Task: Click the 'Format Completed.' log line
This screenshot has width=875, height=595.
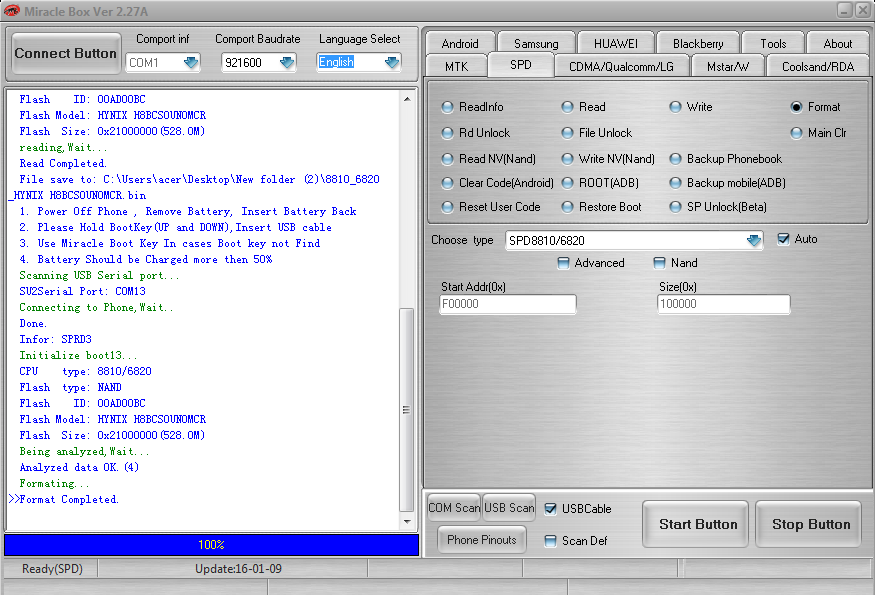Action: (69, 500)
